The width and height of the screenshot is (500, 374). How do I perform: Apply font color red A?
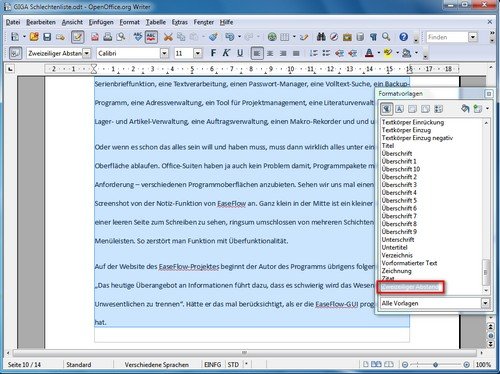369,53
